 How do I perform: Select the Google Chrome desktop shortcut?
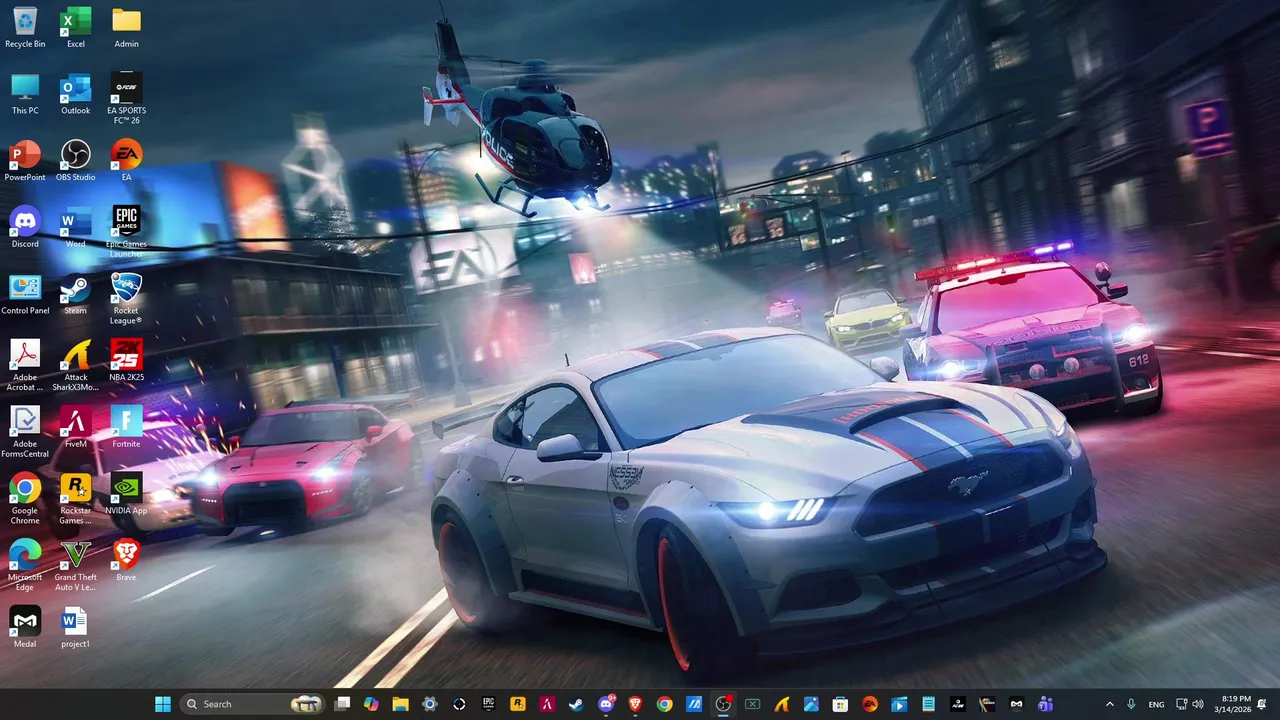click(x=25, y=498)
